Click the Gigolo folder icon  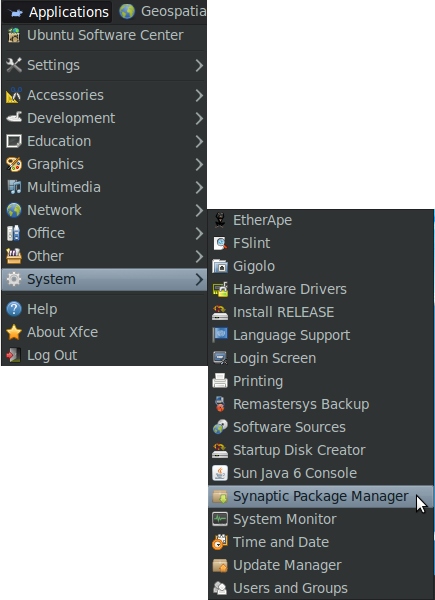pos(220,266)
